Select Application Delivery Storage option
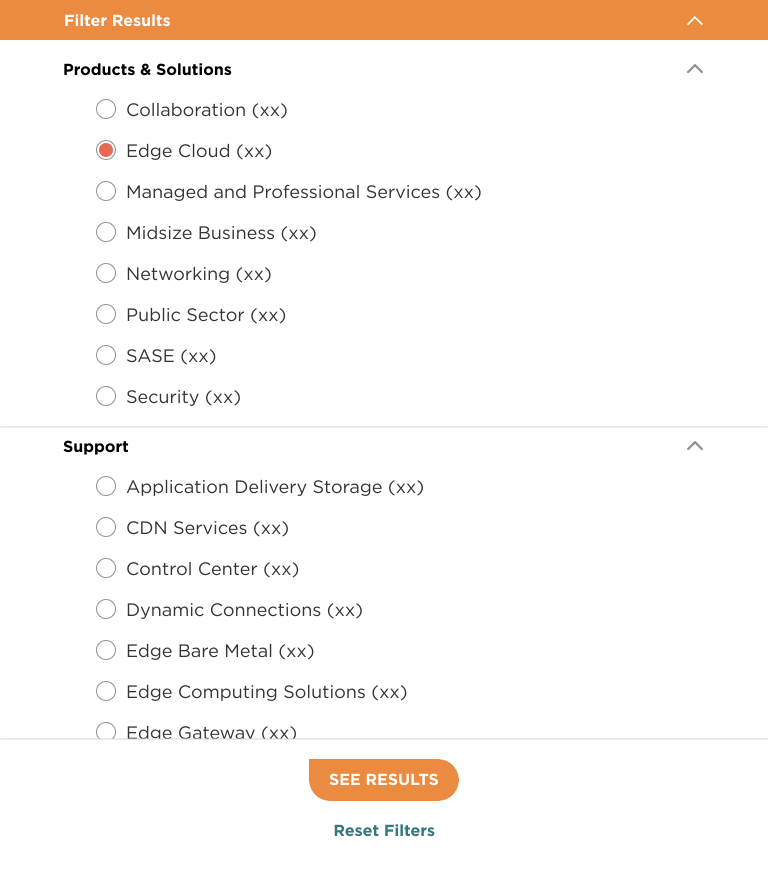The width and height of the screenshot is (768, 880). (106, 486)
